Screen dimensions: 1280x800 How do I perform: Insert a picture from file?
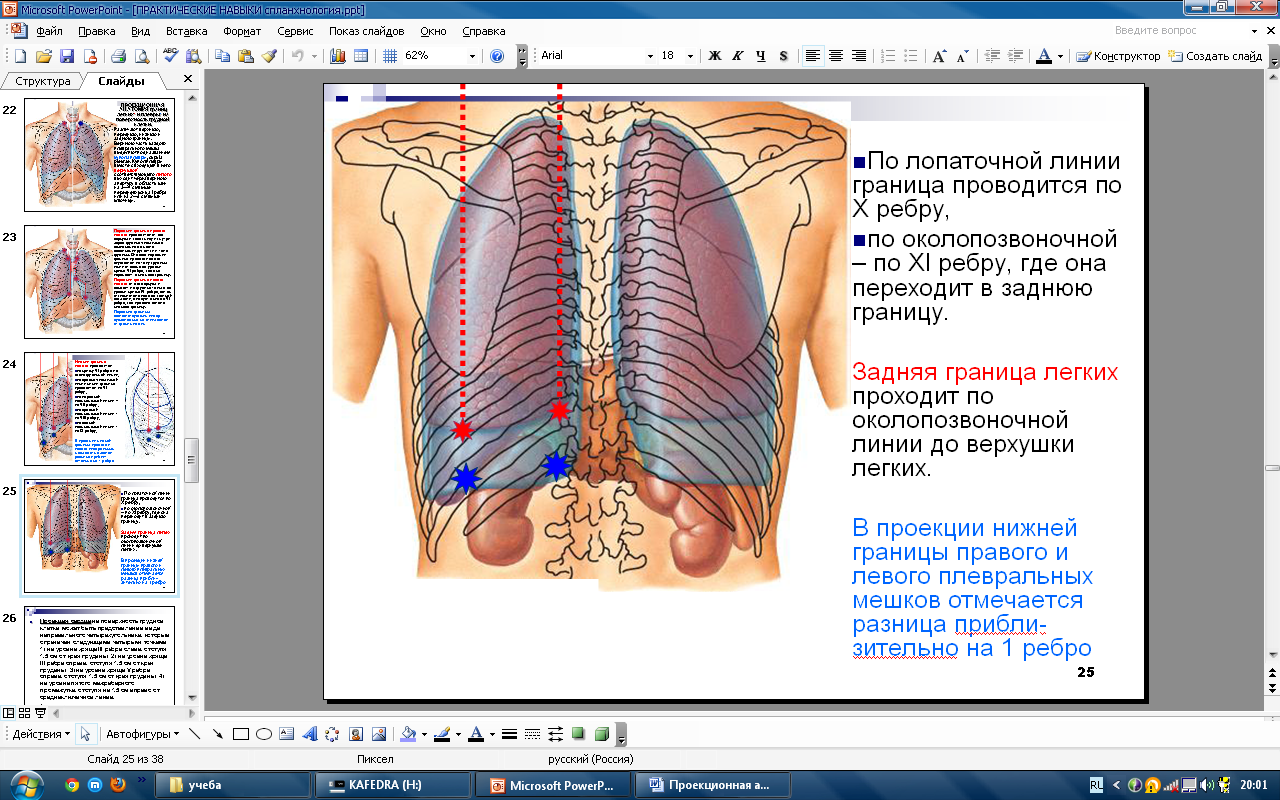[x=378, y=734]
